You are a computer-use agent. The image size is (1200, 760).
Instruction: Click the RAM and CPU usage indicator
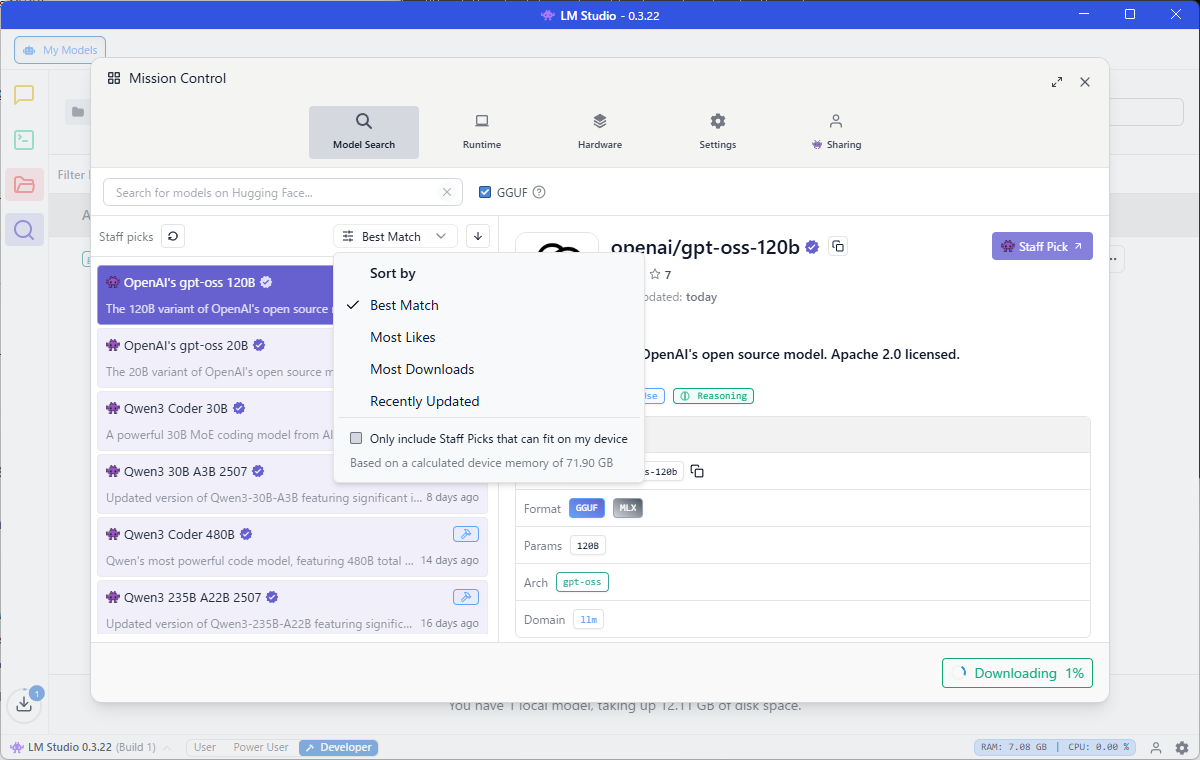click(1056, 747)
